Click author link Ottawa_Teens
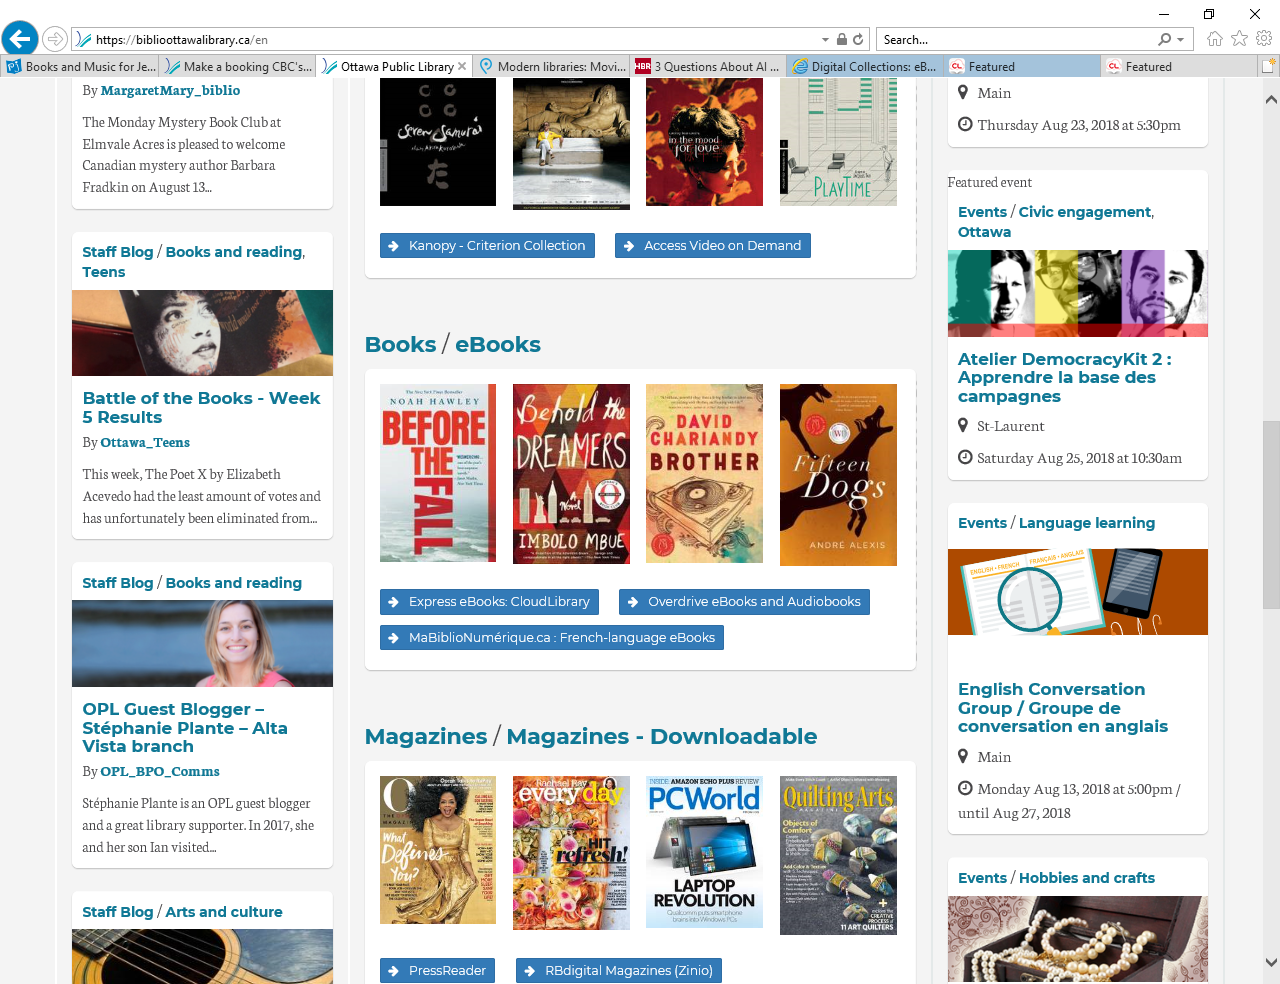This screenshot has width=1280, height=984. coord(145,442)
